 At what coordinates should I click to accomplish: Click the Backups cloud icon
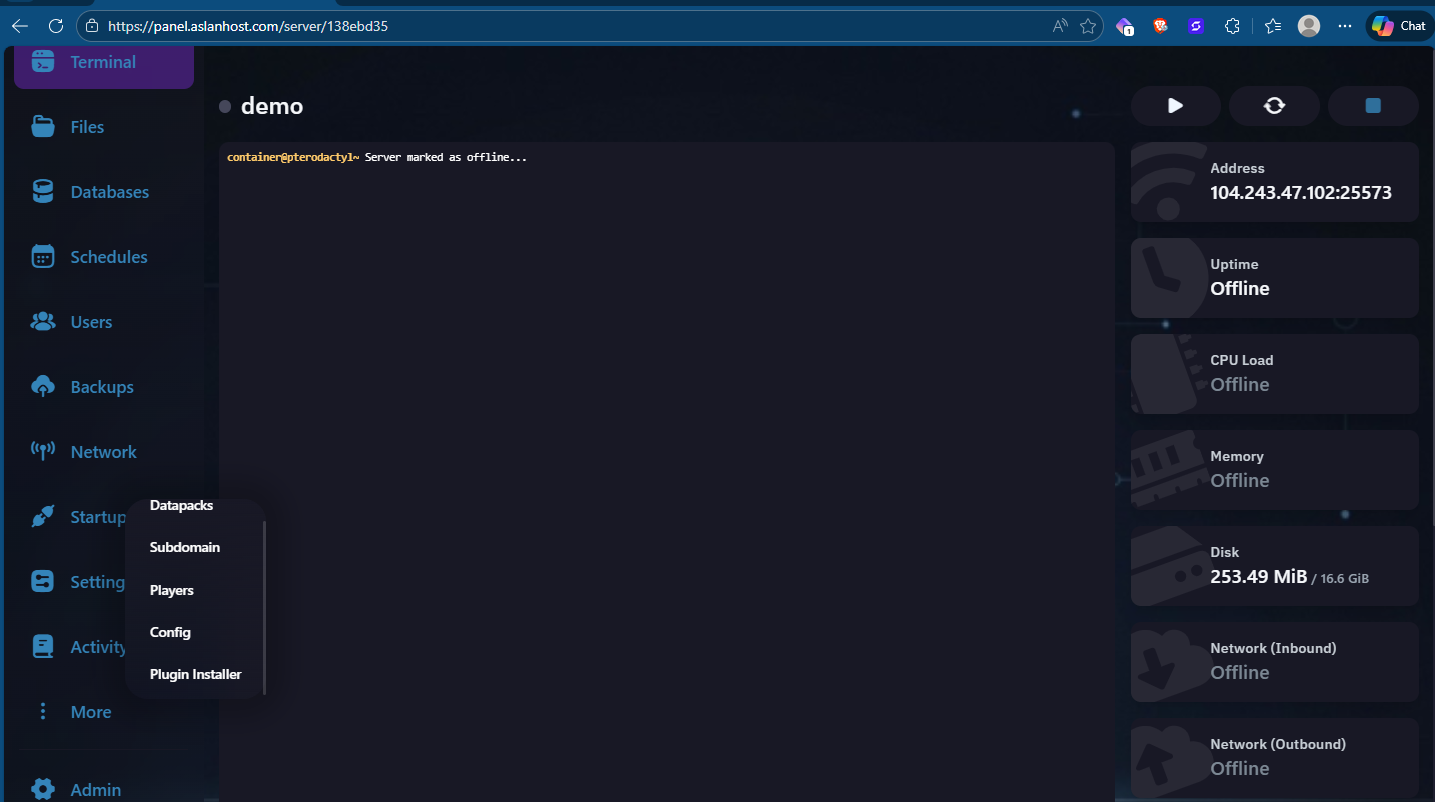pos(42,387)
